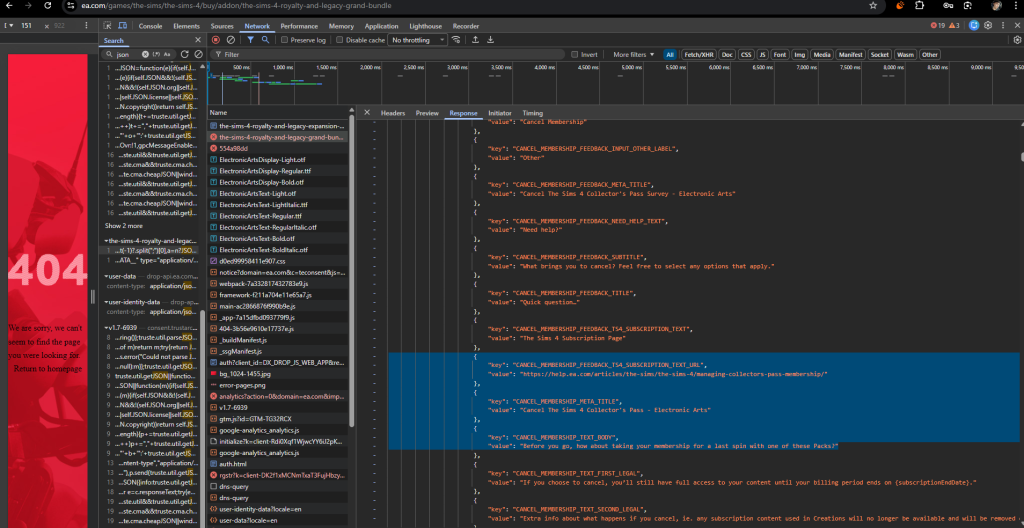Collapse the user-data search result group

click(106, 275)
